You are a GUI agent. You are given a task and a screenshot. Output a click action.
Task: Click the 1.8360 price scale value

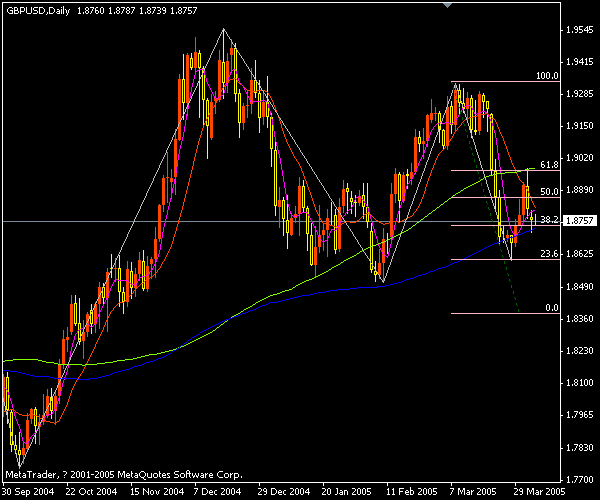point(579,318)
